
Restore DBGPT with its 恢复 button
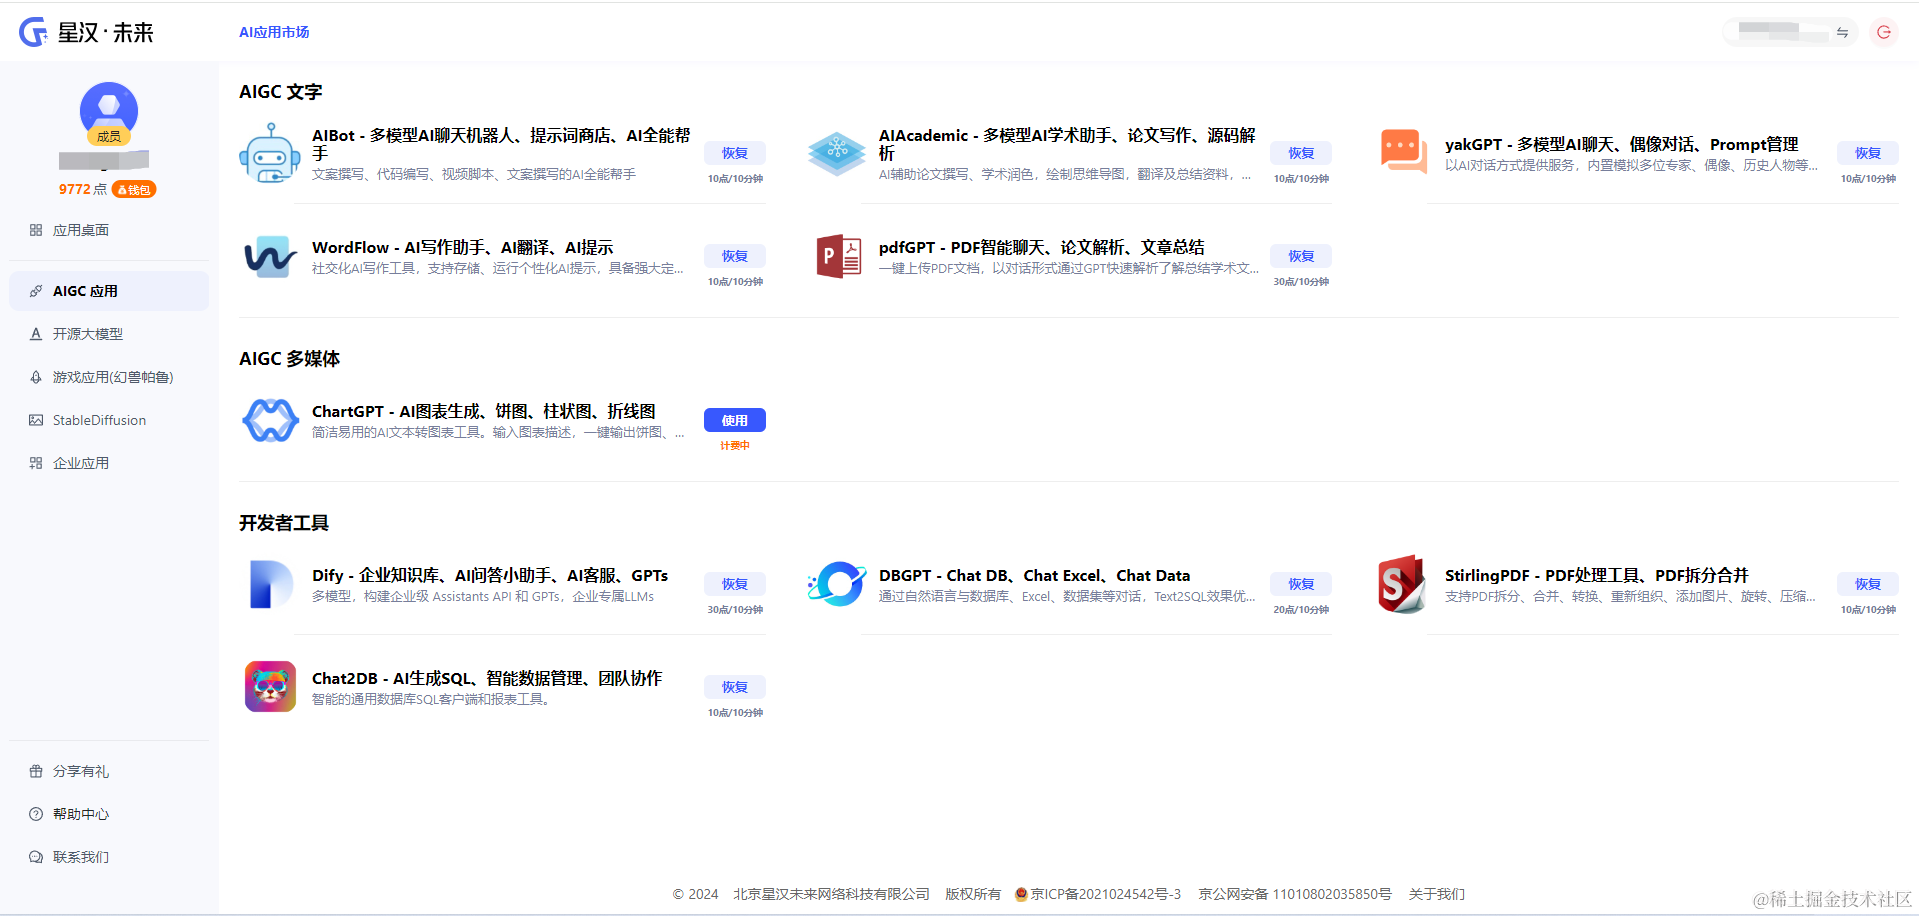click(1301, 584)
